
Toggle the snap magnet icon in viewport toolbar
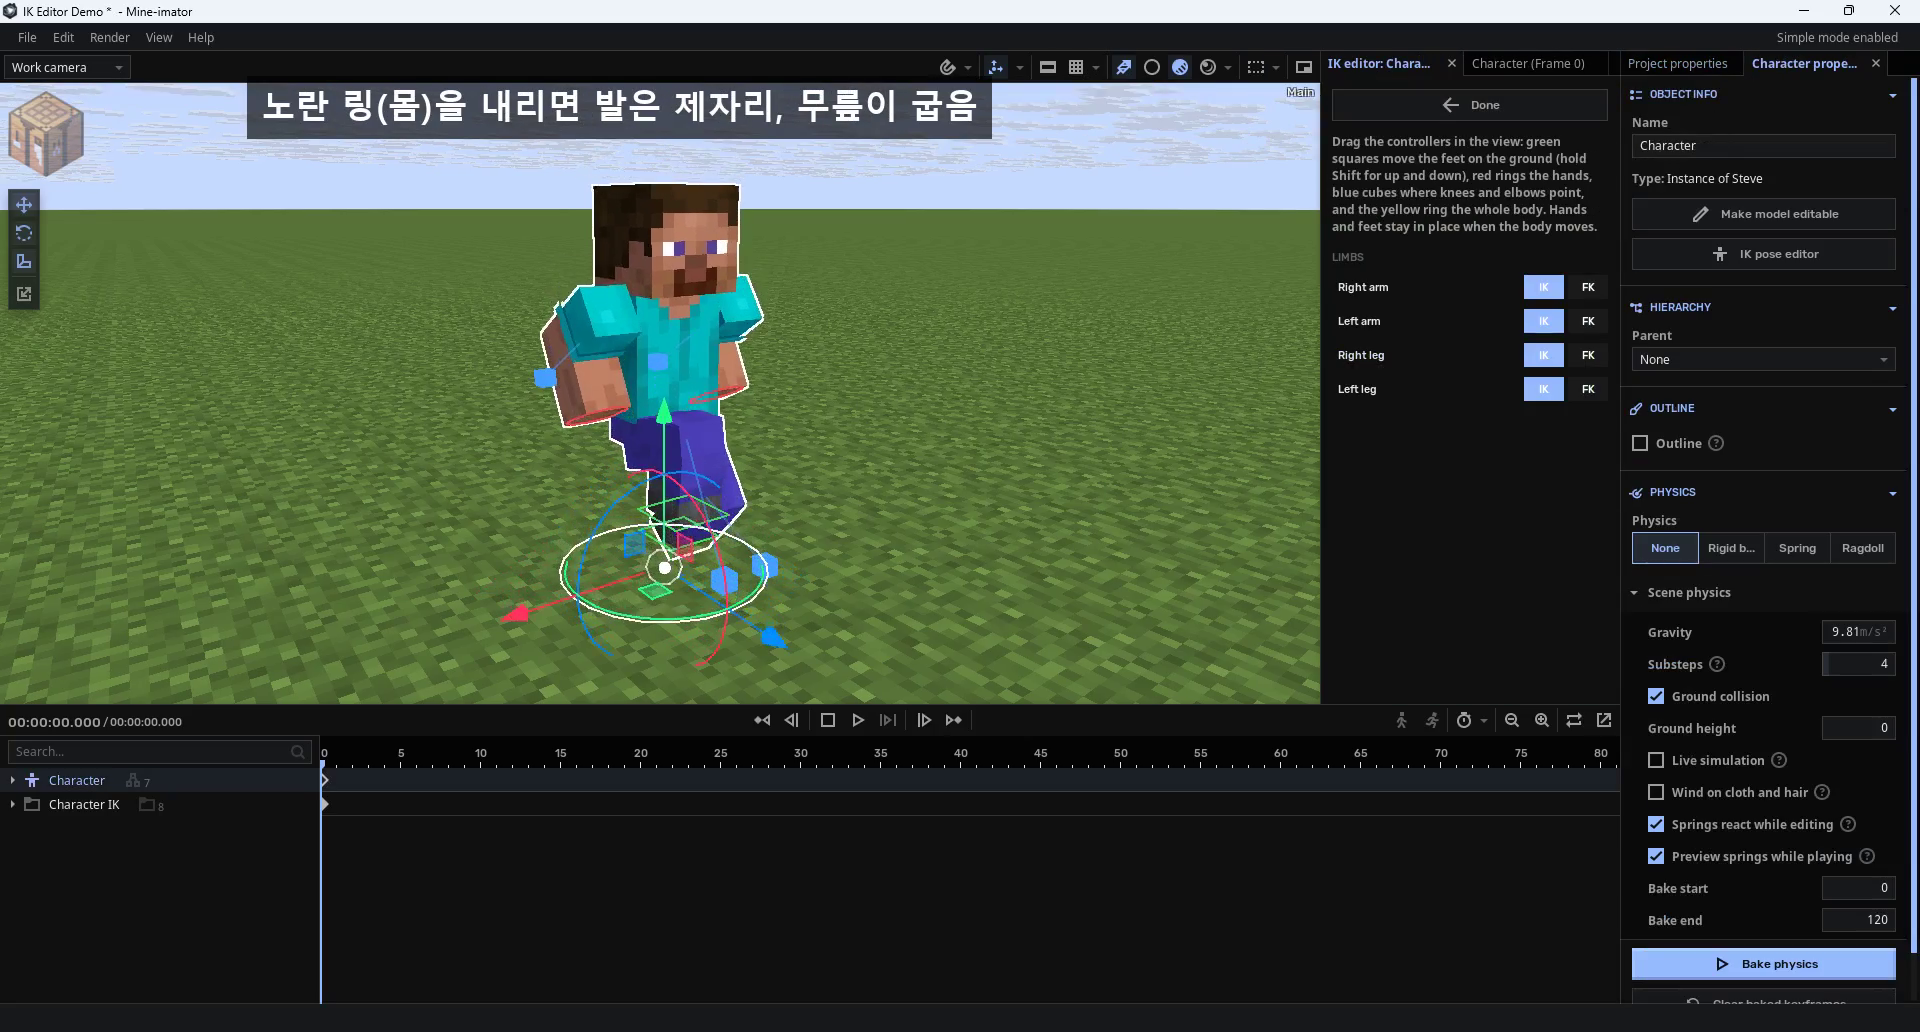click(x=947, y=67)
